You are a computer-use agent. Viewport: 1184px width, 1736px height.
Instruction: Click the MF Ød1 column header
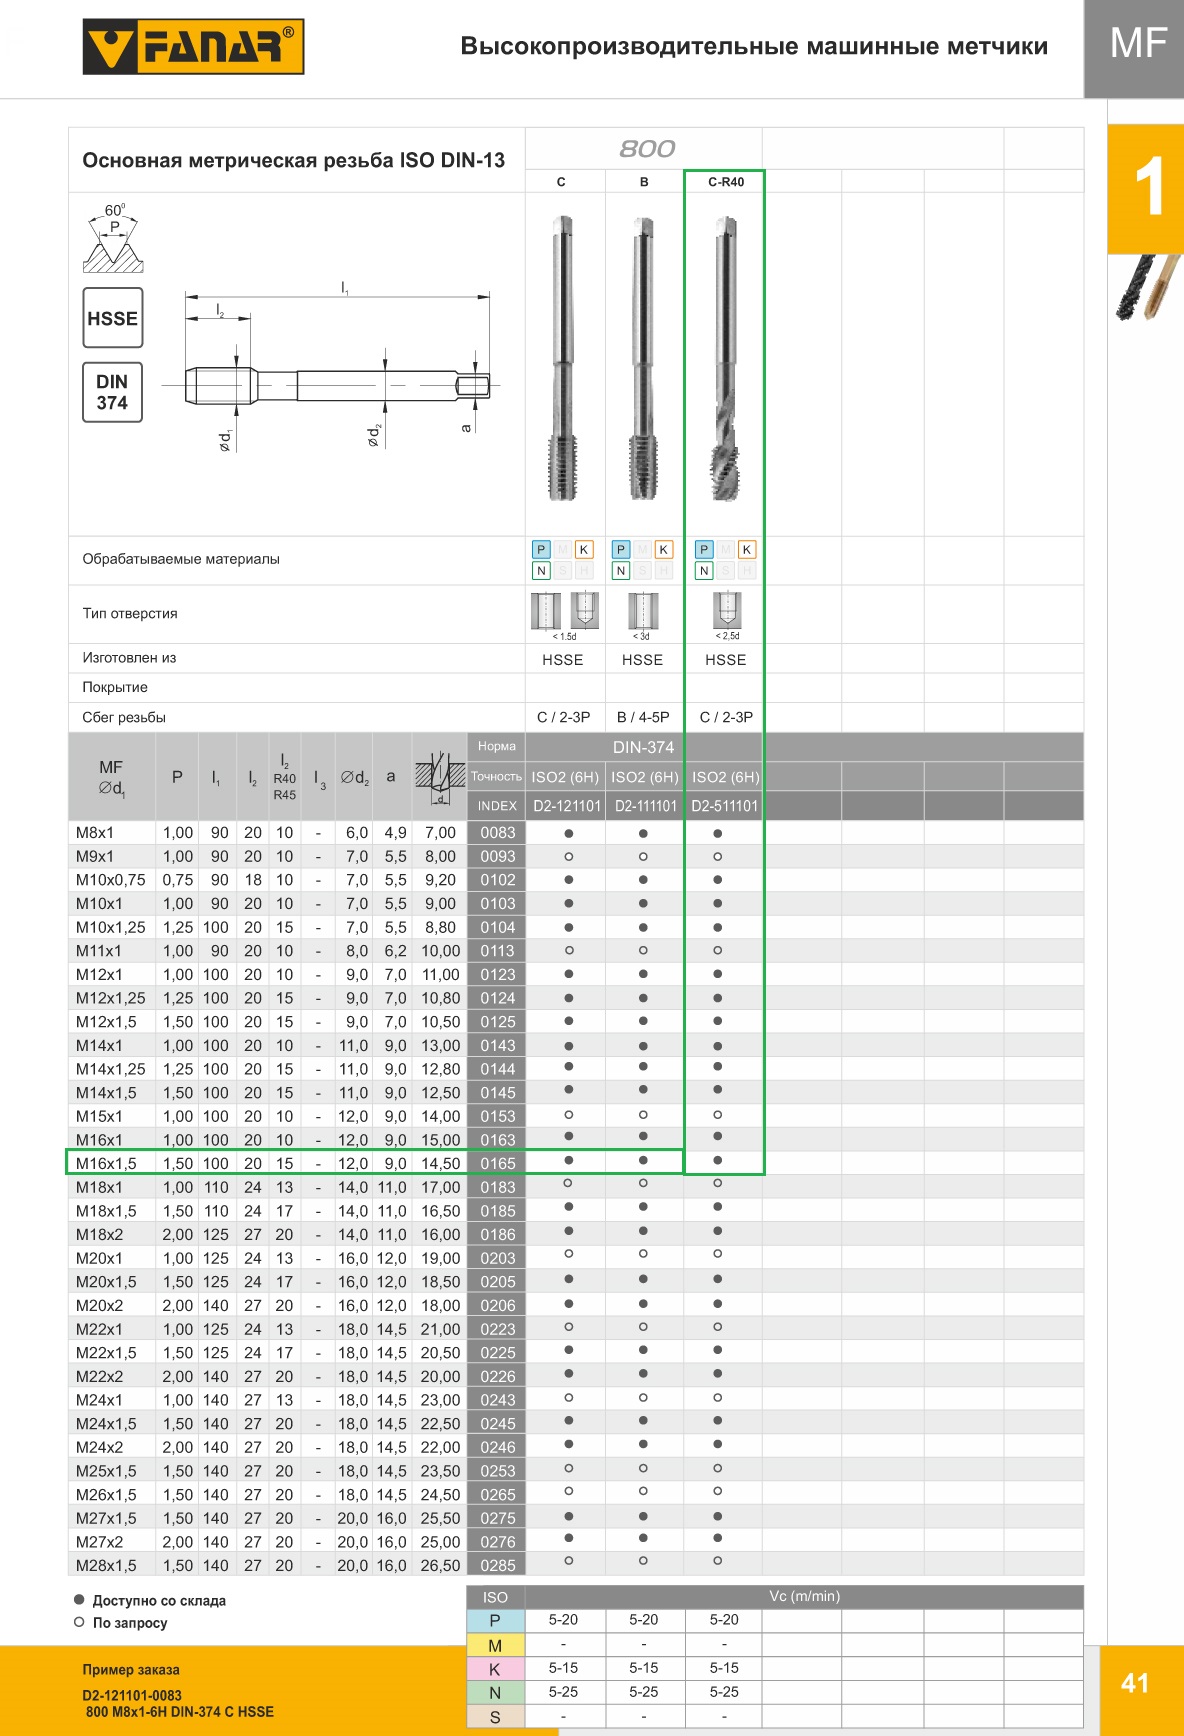point(111,777)
